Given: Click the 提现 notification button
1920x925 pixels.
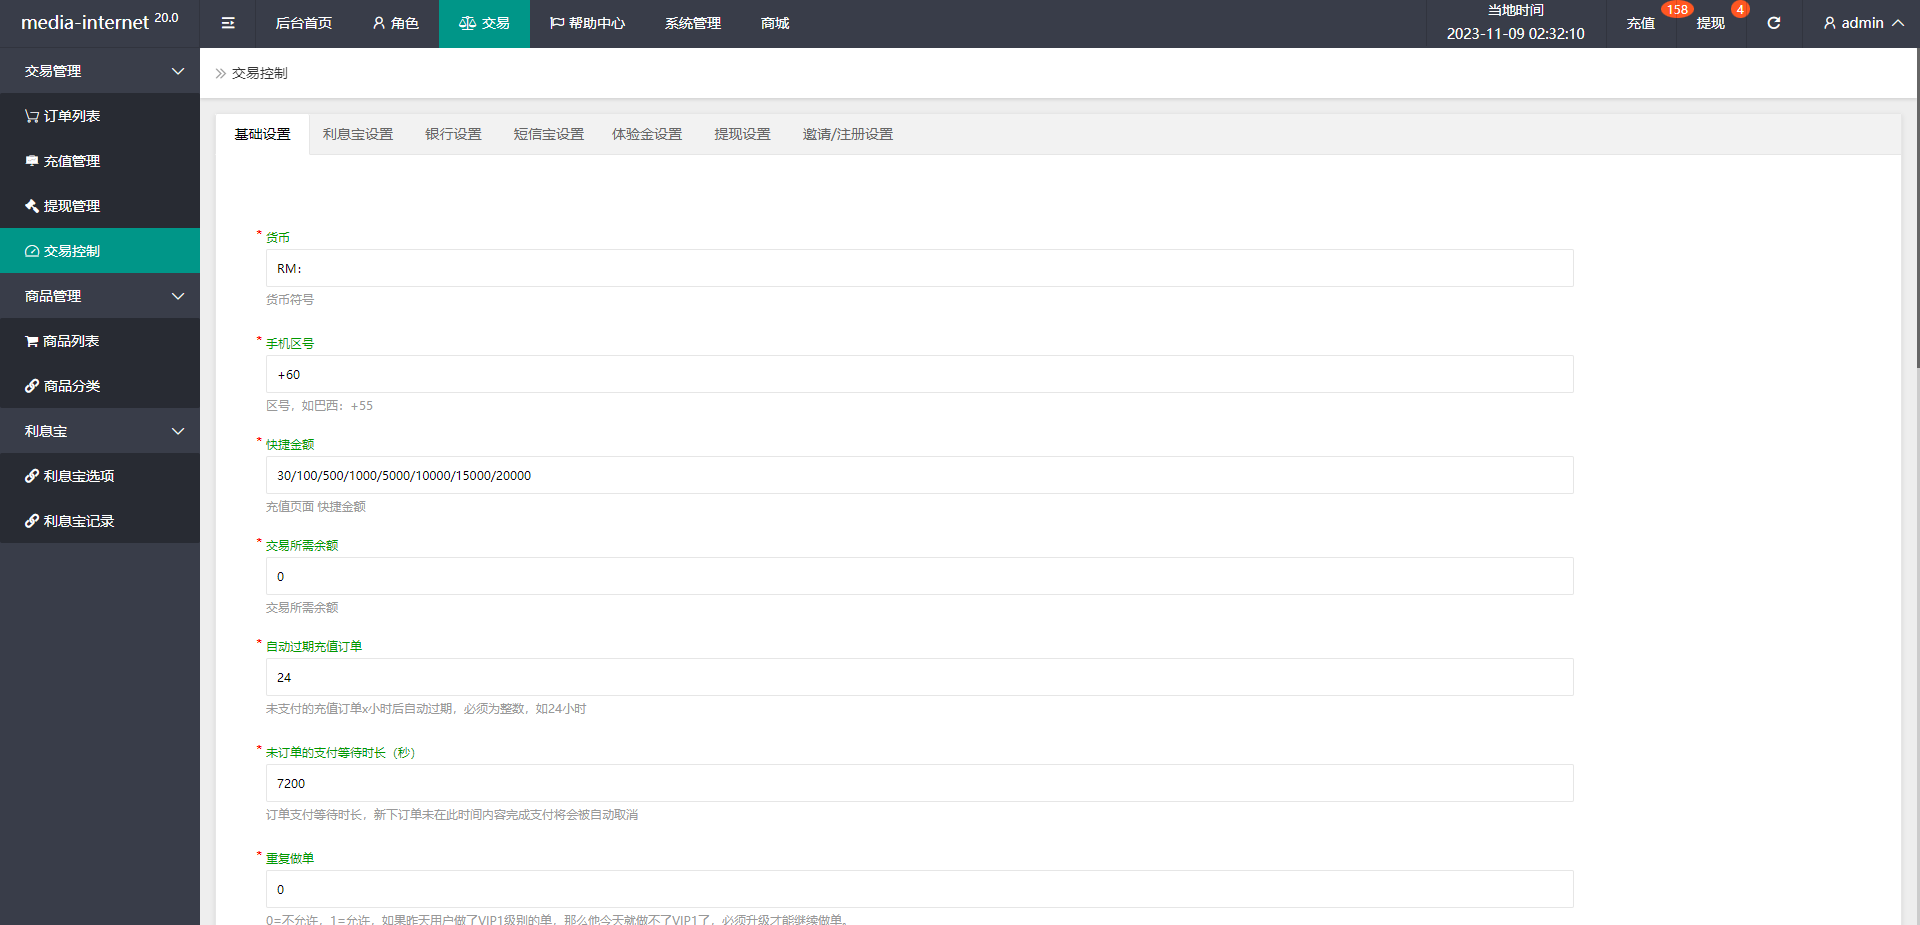Looking at the screenshot, I should tap(1711, 23).
